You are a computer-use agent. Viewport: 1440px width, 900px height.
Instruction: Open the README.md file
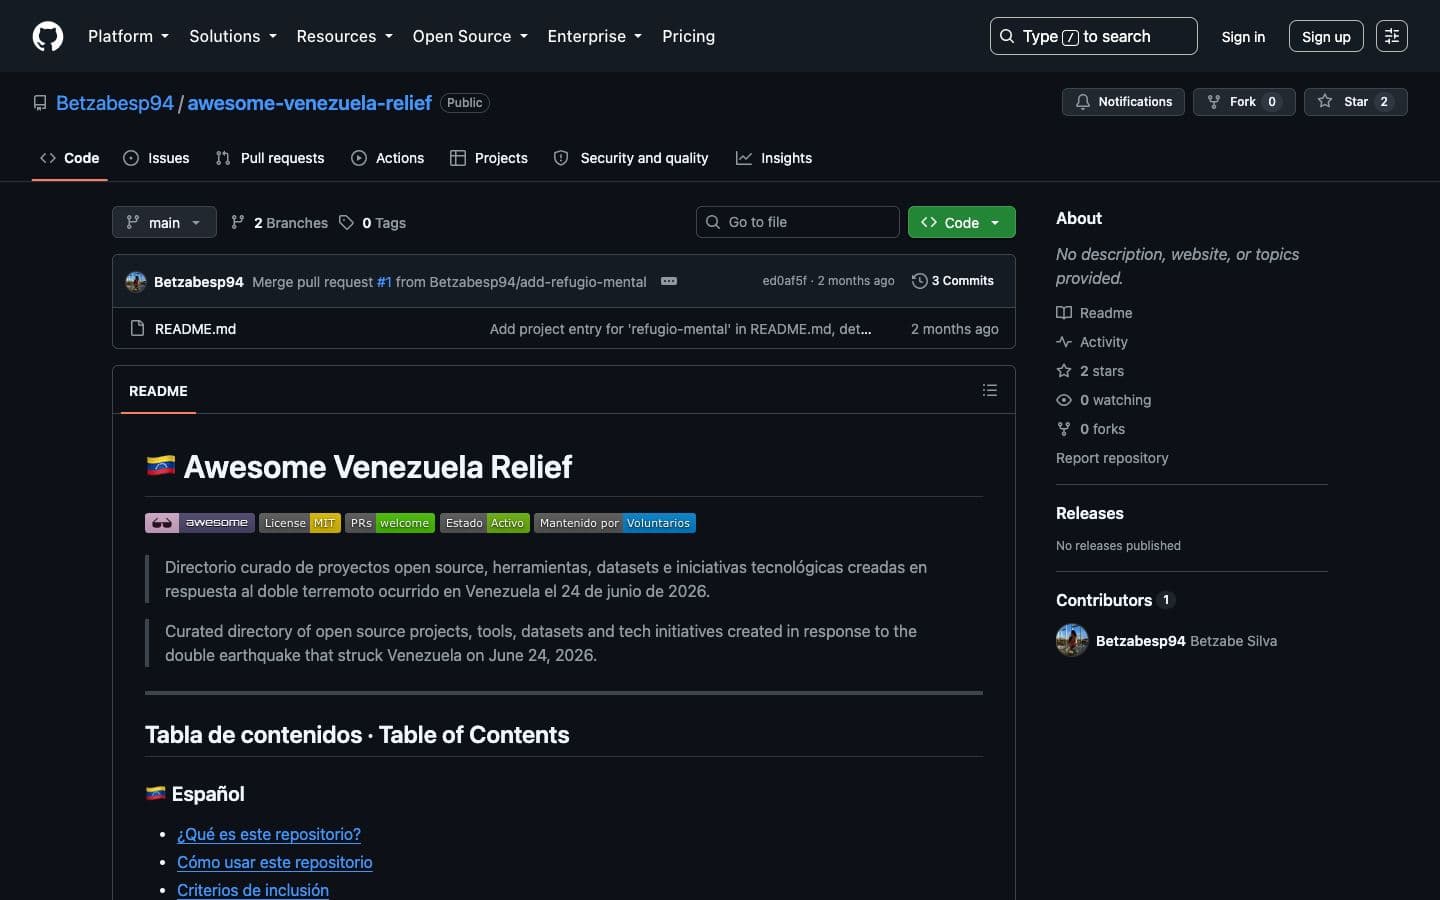(x=195, y=329)
